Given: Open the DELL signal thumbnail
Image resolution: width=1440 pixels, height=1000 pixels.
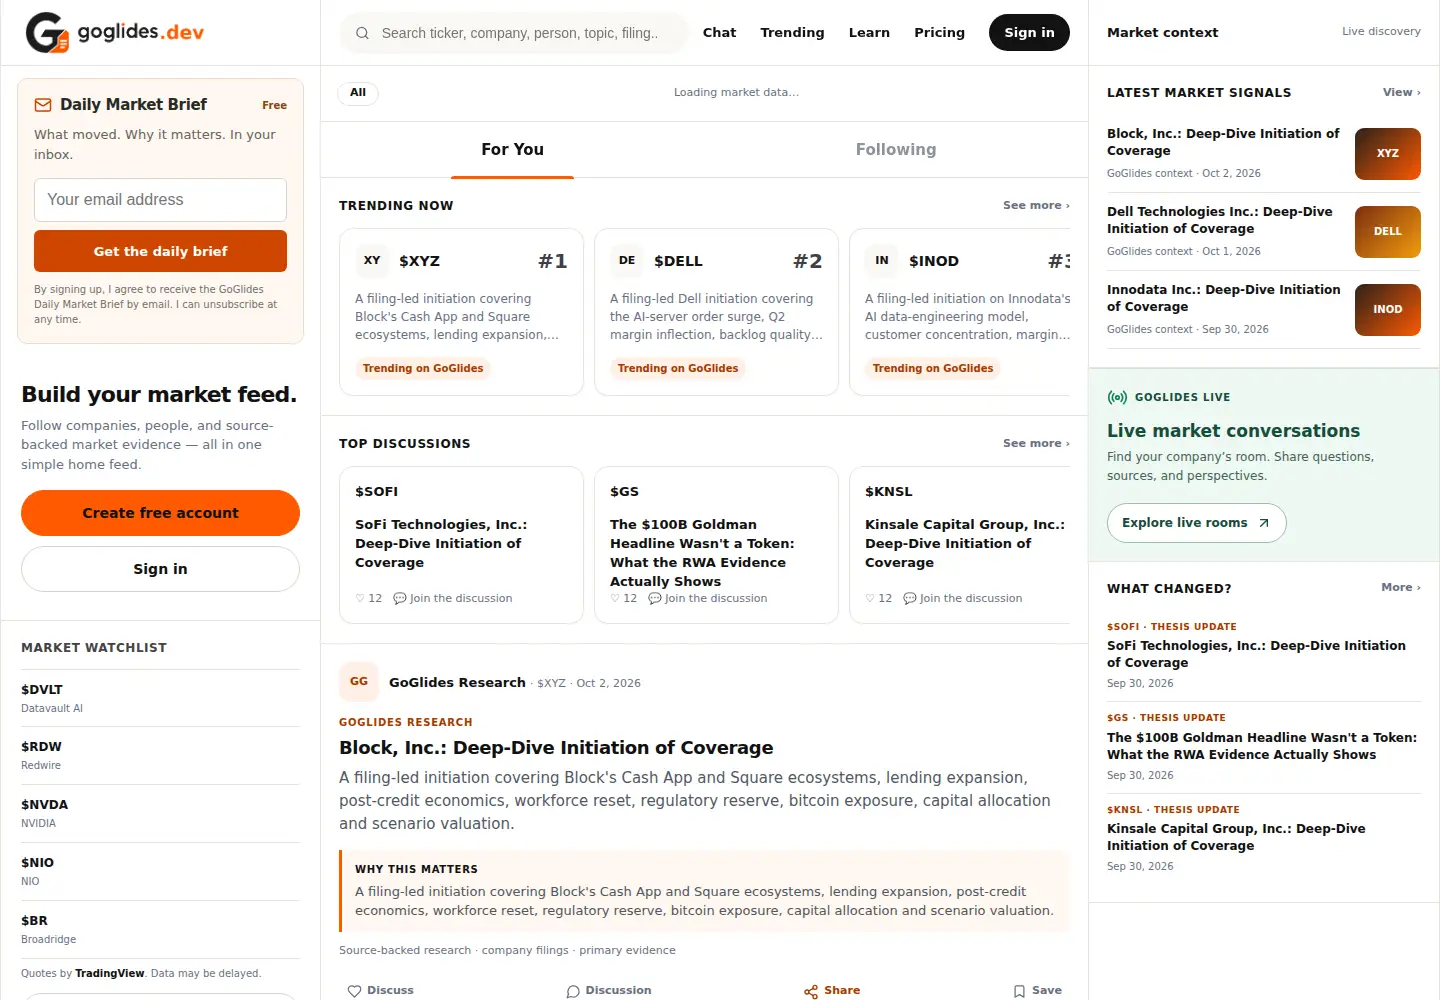Looking at the screenshot, I should pos(1387,232).
